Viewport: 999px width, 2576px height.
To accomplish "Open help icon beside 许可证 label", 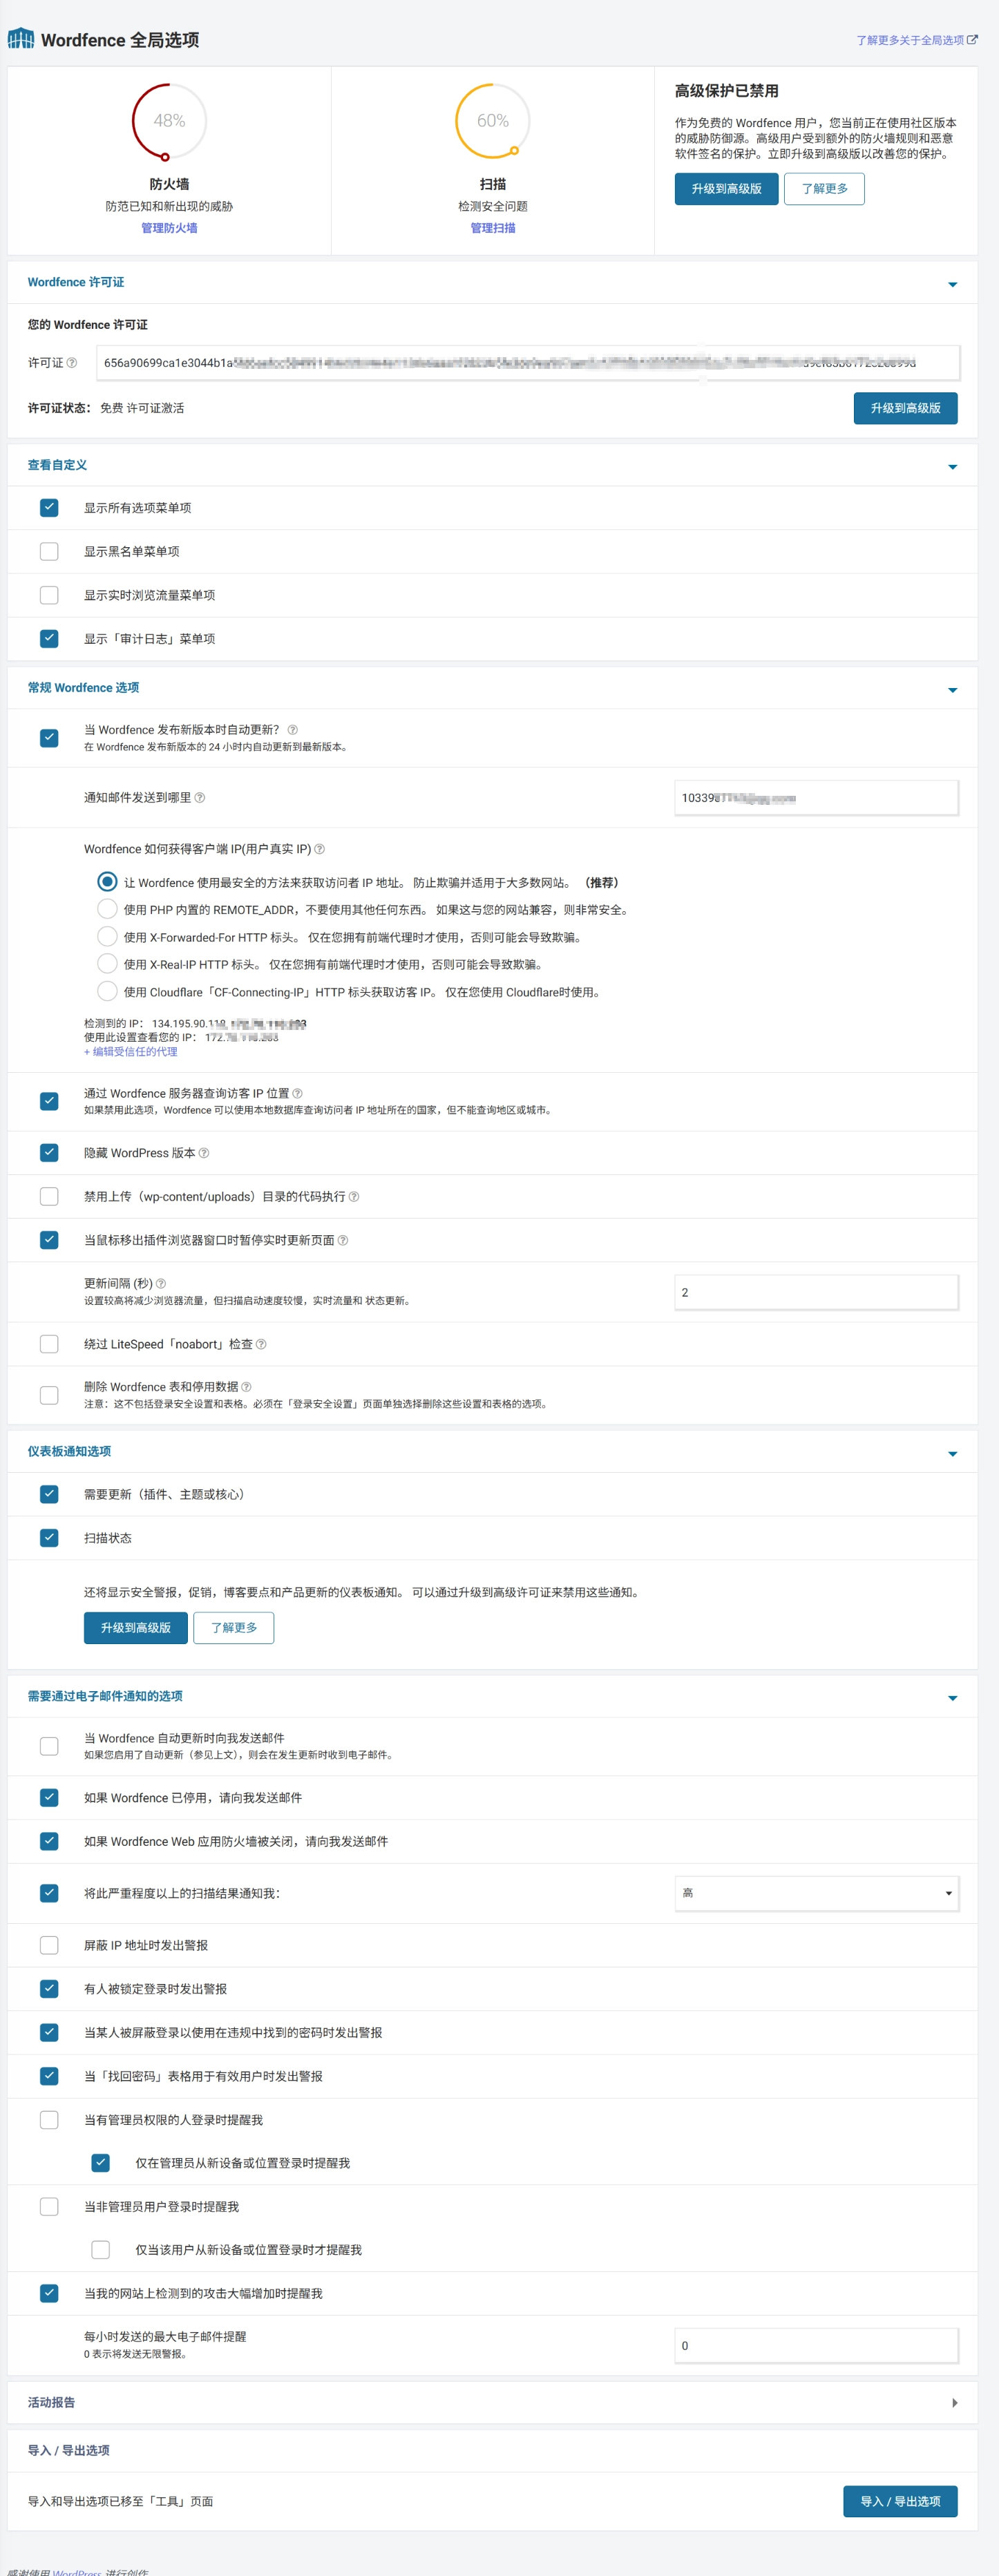I will 72,363.
